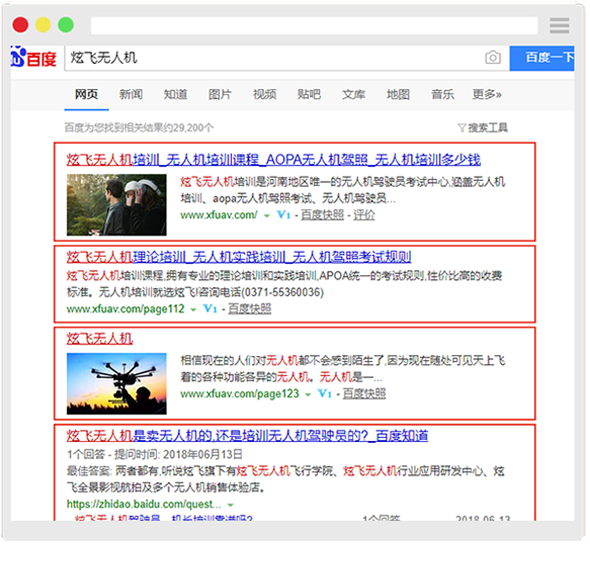Click the red window dot
Image resolution: width=590 pixels, height=570 pixels.
coord(20,25)
